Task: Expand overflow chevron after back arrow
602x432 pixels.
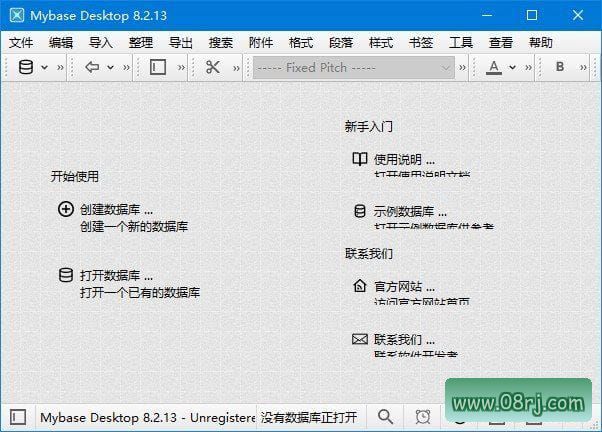Action: 126,68
